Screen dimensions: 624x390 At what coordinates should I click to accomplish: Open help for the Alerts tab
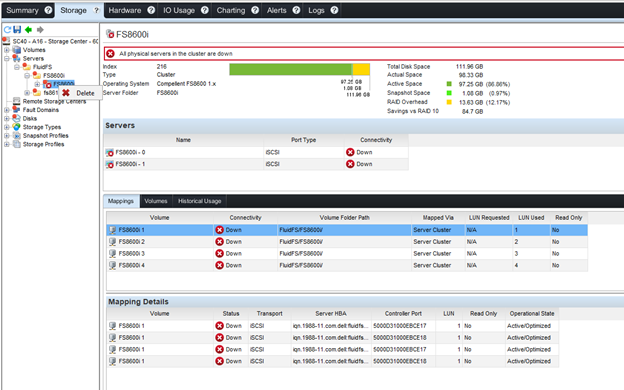[296, 10]
